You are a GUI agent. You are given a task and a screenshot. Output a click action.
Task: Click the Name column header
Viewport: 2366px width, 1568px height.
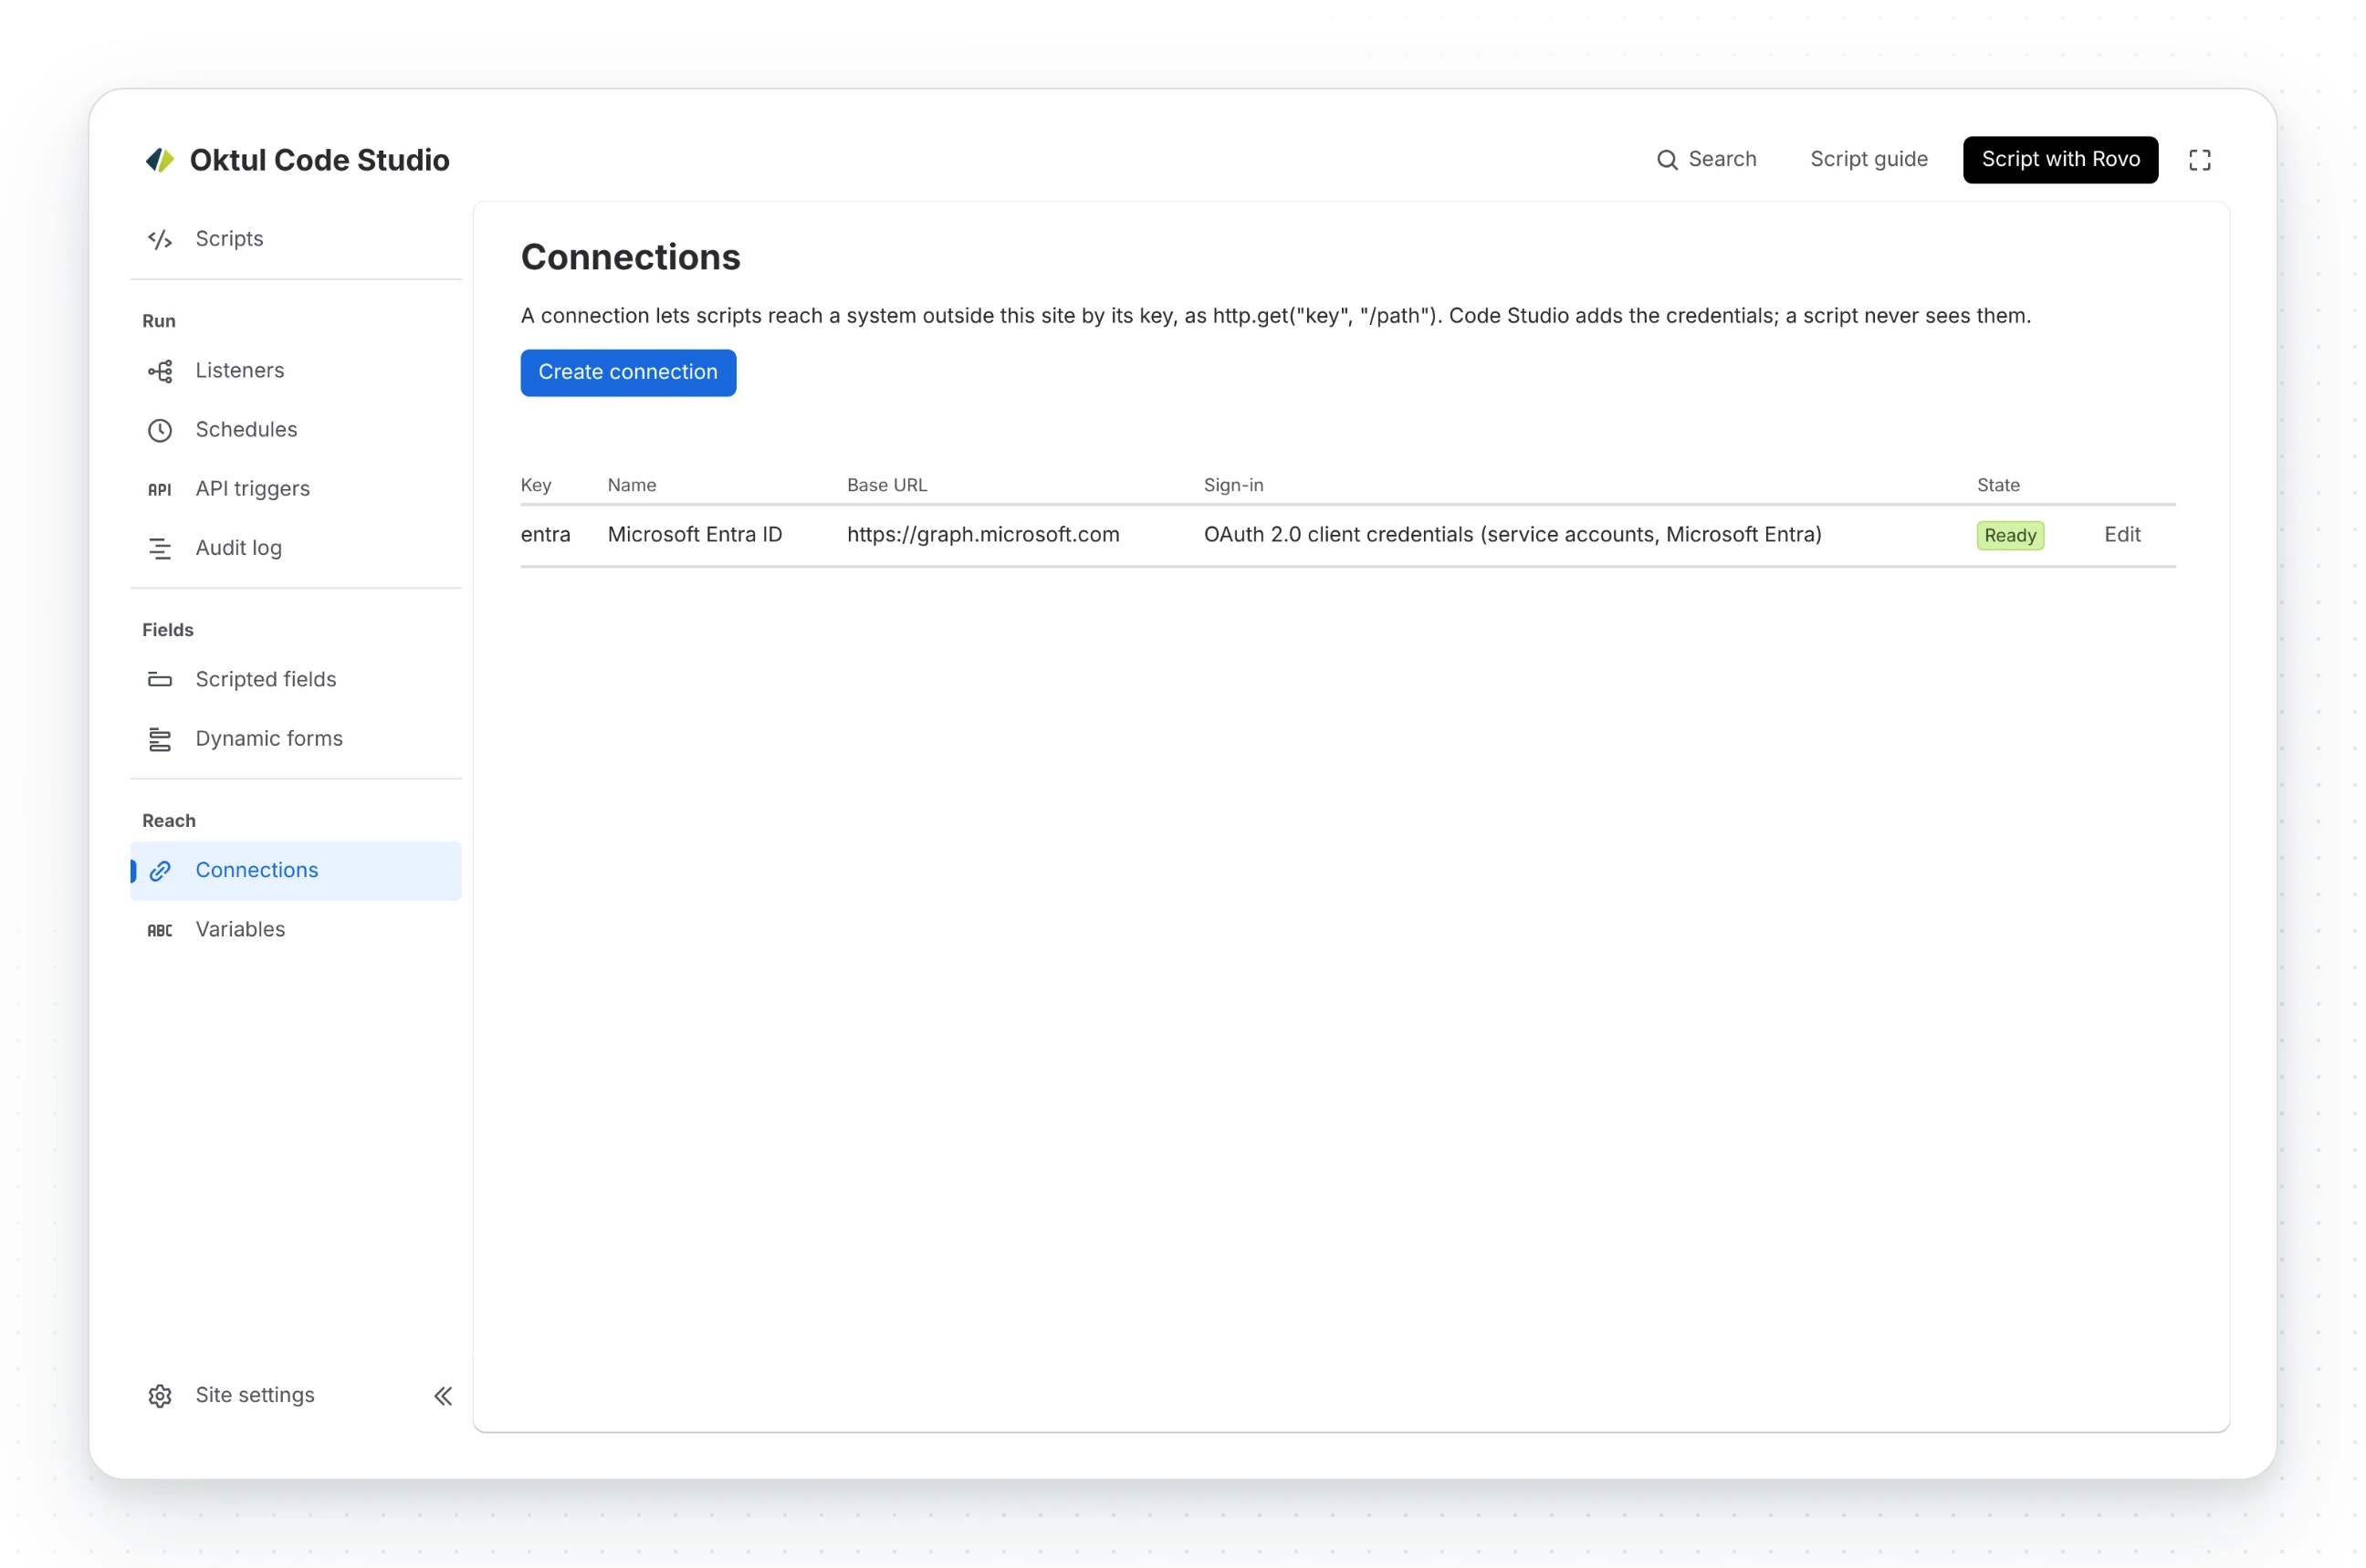click(632, 485)
